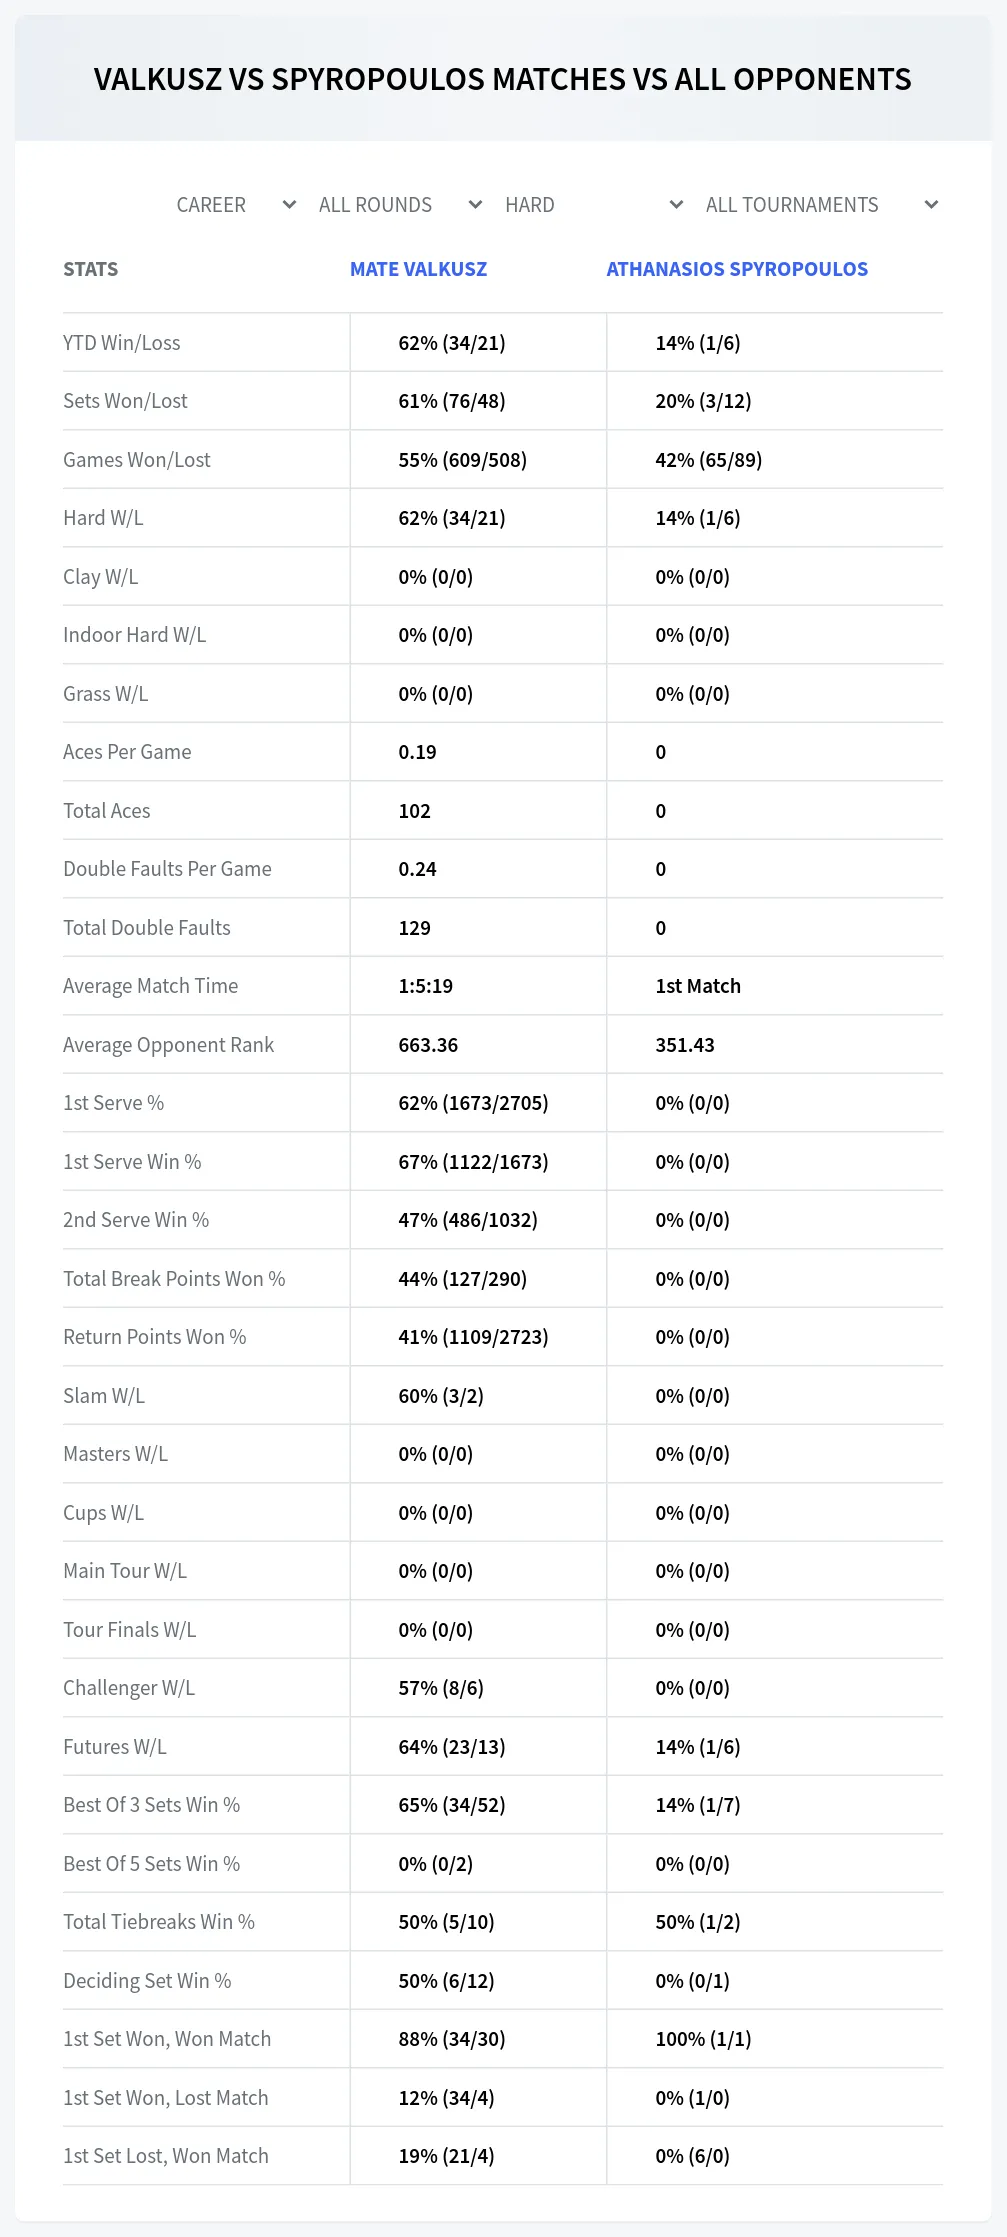Click the page title heading text
This screenshot has width=1007, height=2237.
503,79
